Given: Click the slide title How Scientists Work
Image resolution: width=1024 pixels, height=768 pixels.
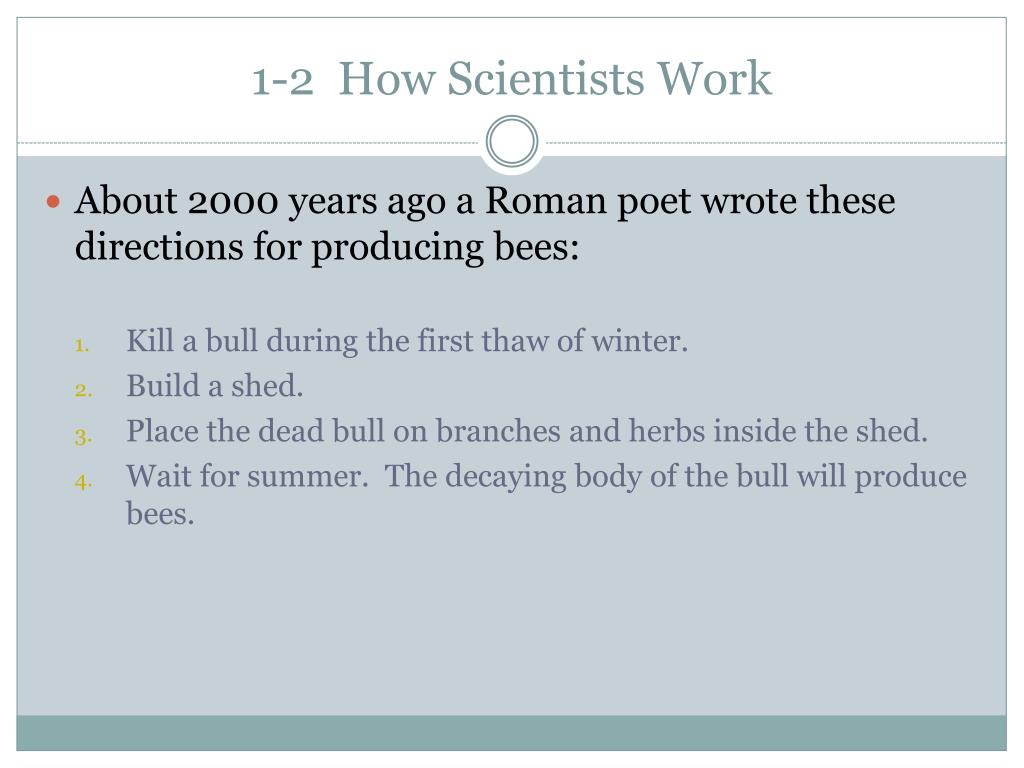Looking at the screenshot, I should (x=555, y=78).
